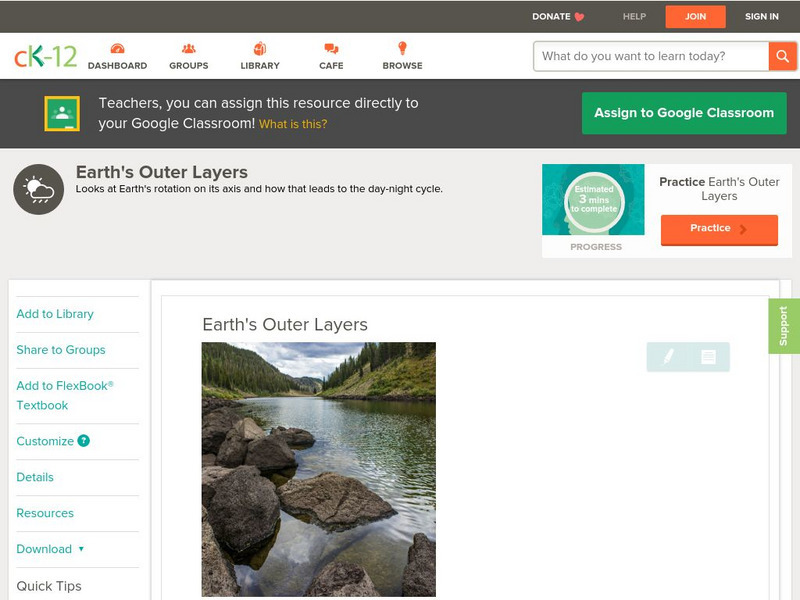Viewport: 800px width, 600px height.
Task: Click the orange Practice button
Action: click(719, 229)
